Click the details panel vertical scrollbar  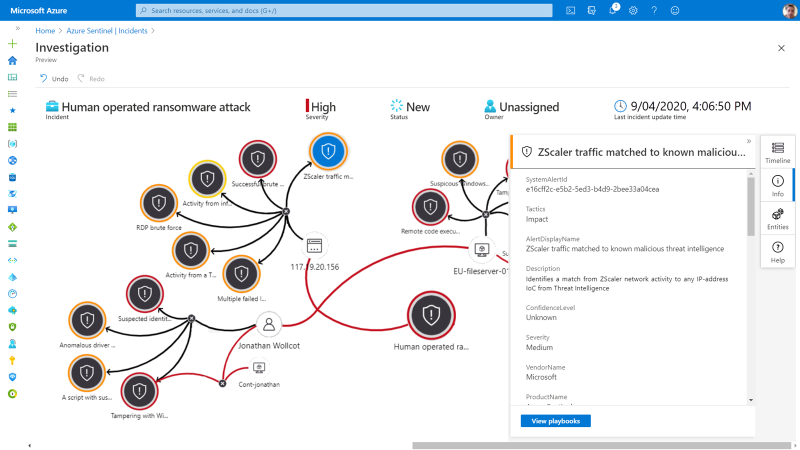(x=751, y=280)
